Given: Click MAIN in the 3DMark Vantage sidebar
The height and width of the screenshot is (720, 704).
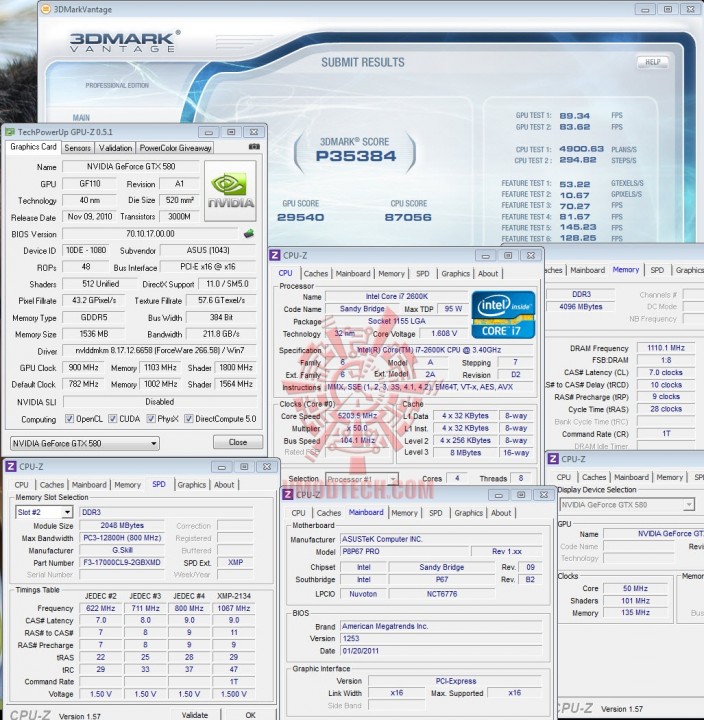Looking at the screenshot, I should click(x=81, y=118).
